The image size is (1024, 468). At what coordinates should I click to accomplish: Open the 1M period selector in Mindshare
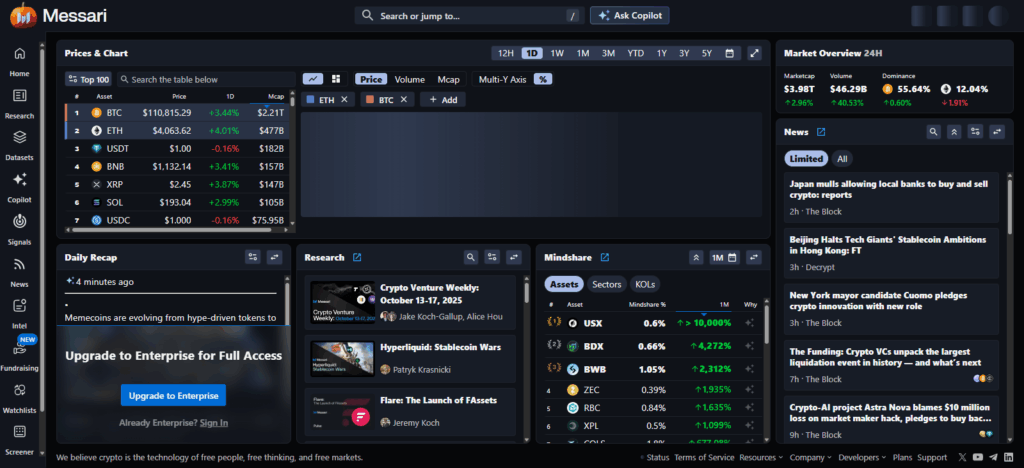click(x=723, y=258)
